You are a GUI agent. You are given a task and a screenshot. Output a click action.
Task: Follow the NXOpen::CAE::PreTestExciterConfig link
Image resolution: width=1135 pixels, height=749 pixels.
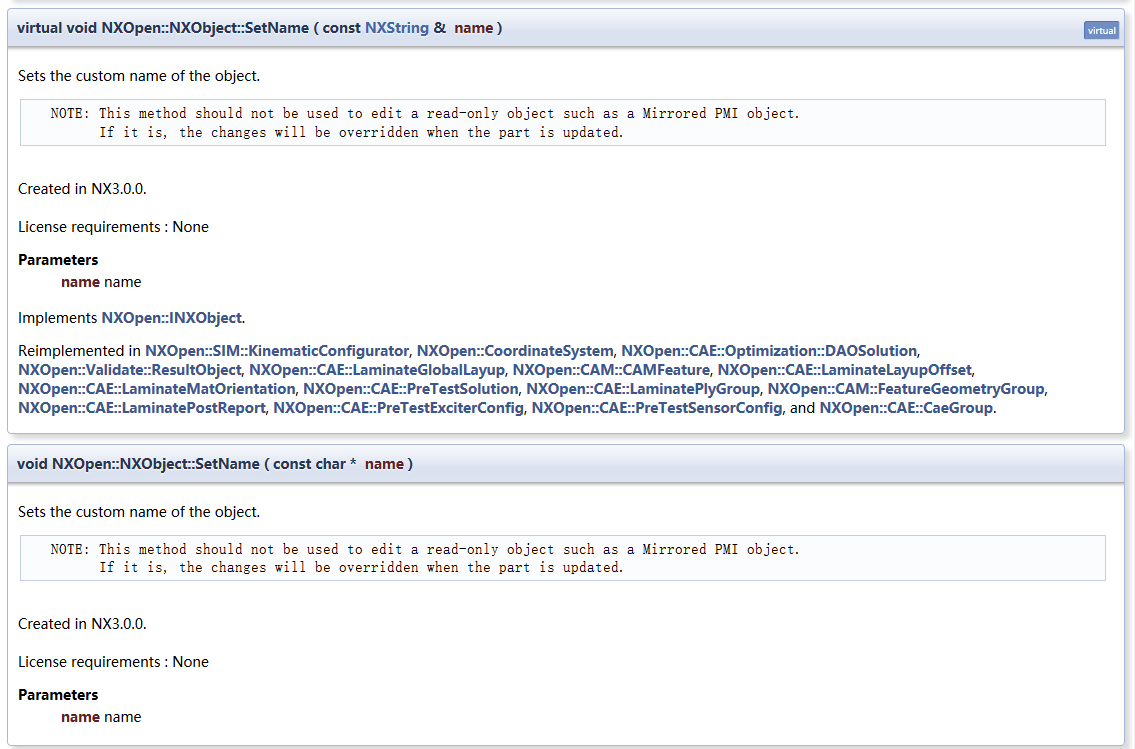398,407
